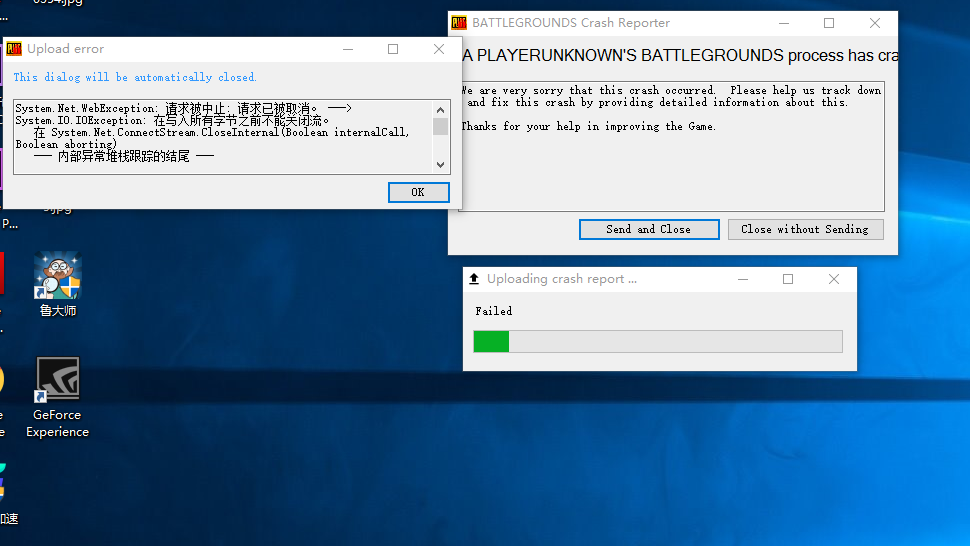The image size is (970, 546).
Task: Click "This dialog will be automatically closed." text
Action: [135, 77]
